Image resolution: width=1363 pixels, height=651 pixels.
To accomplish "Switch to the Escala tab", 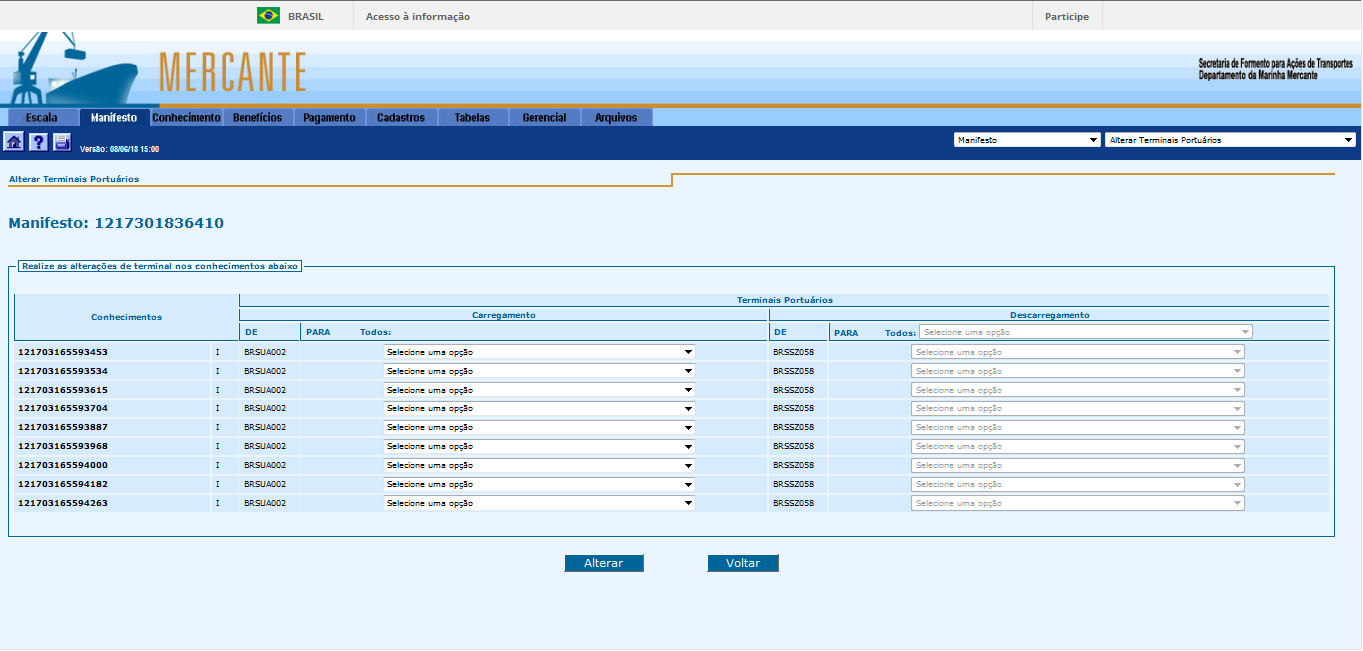I will tap(41, 118).
